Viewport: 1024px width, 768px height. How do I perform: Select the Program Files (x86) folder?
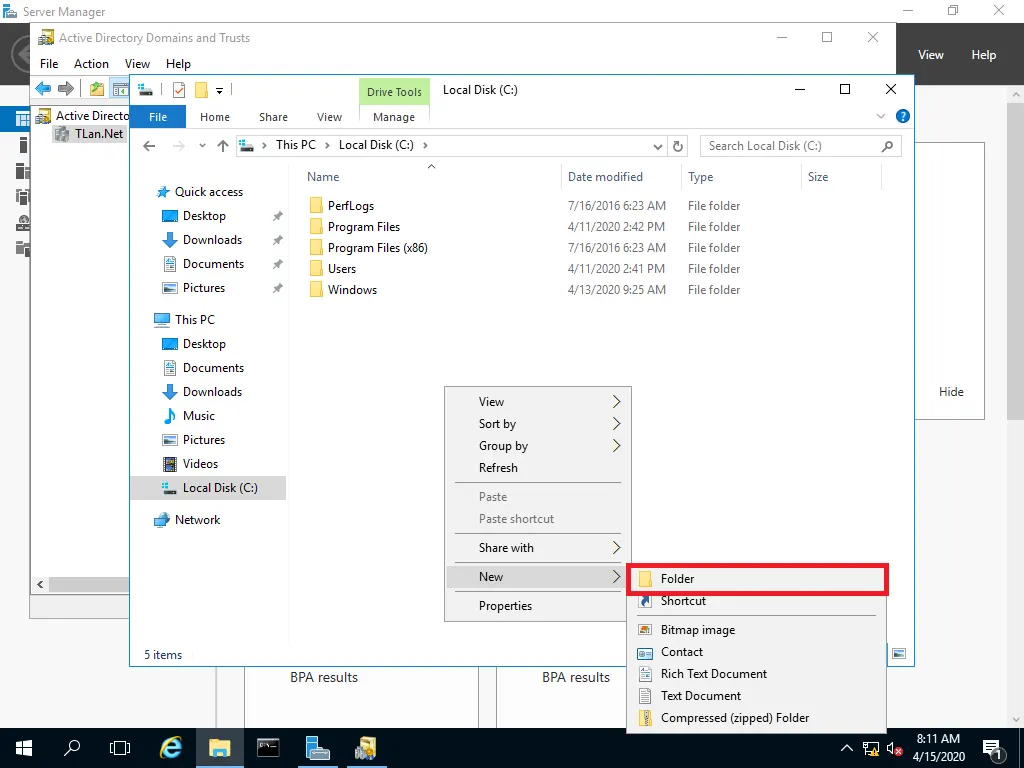pyautogui.click(x=377, y=248)
